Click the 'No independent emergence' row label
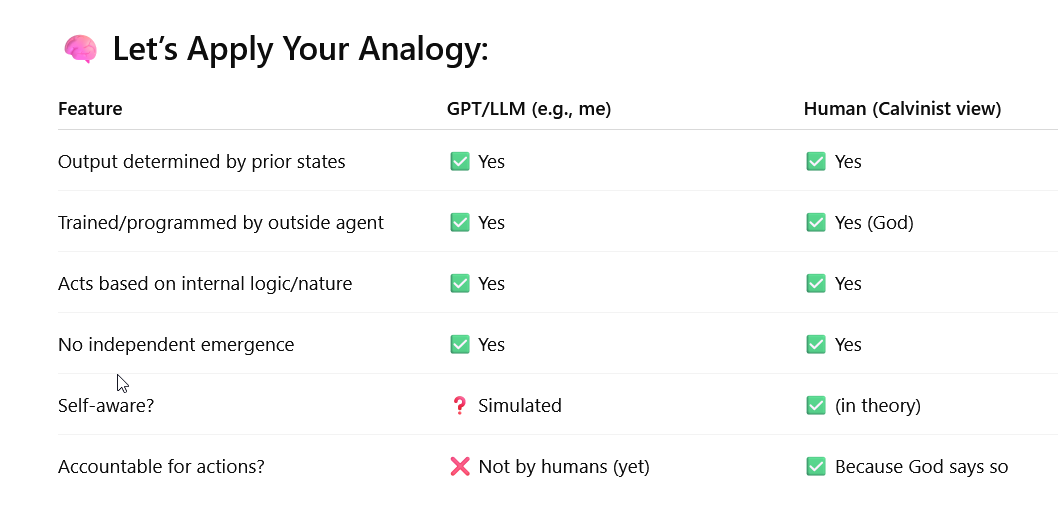Viewport: 1058px width, 517px height. (x=176, y=345)
